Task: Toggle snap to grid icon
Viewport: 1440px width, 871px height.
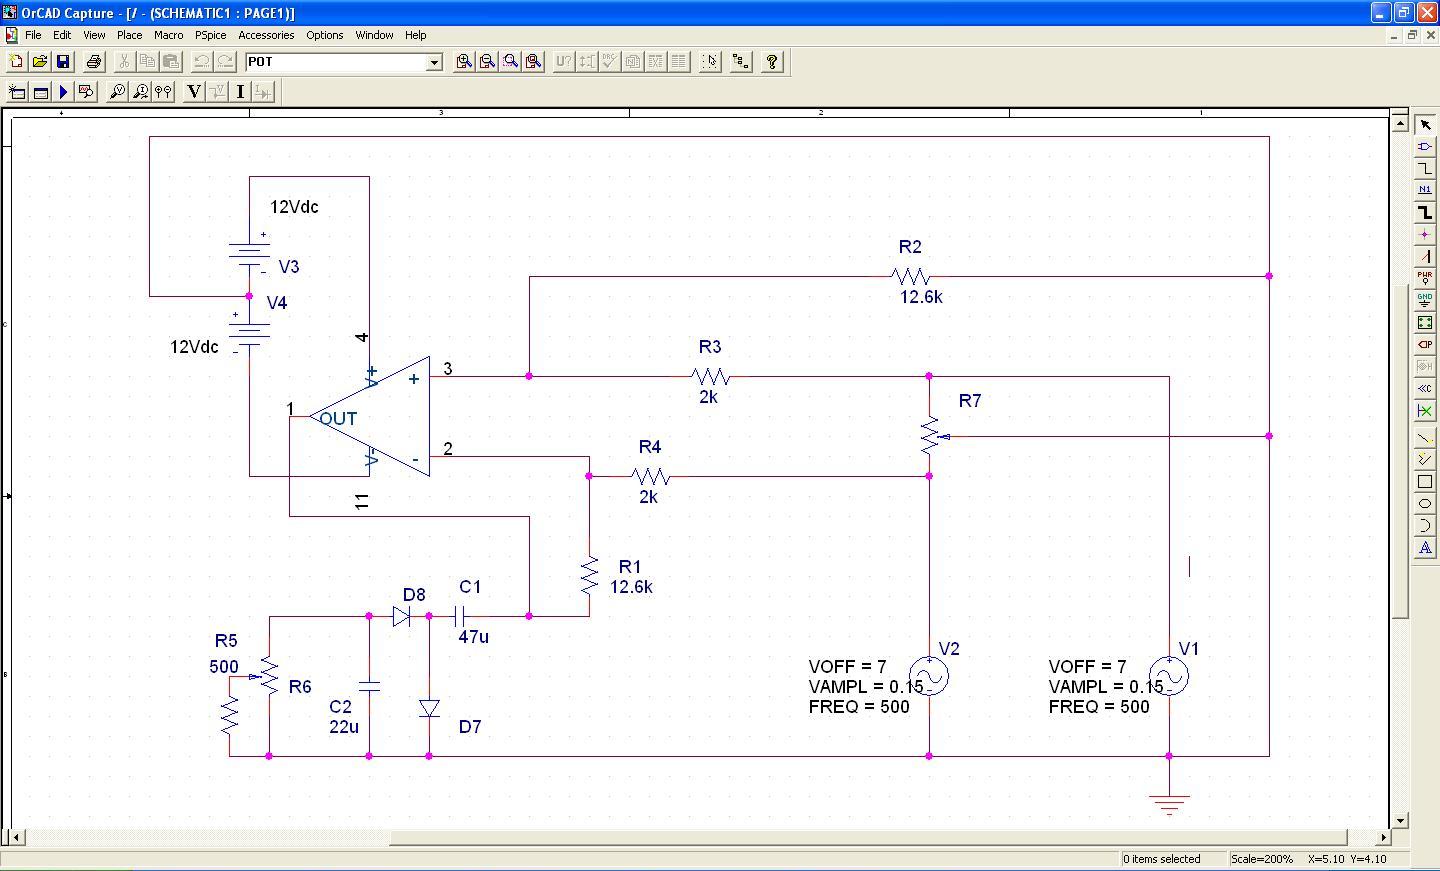Action: [709, 62]
